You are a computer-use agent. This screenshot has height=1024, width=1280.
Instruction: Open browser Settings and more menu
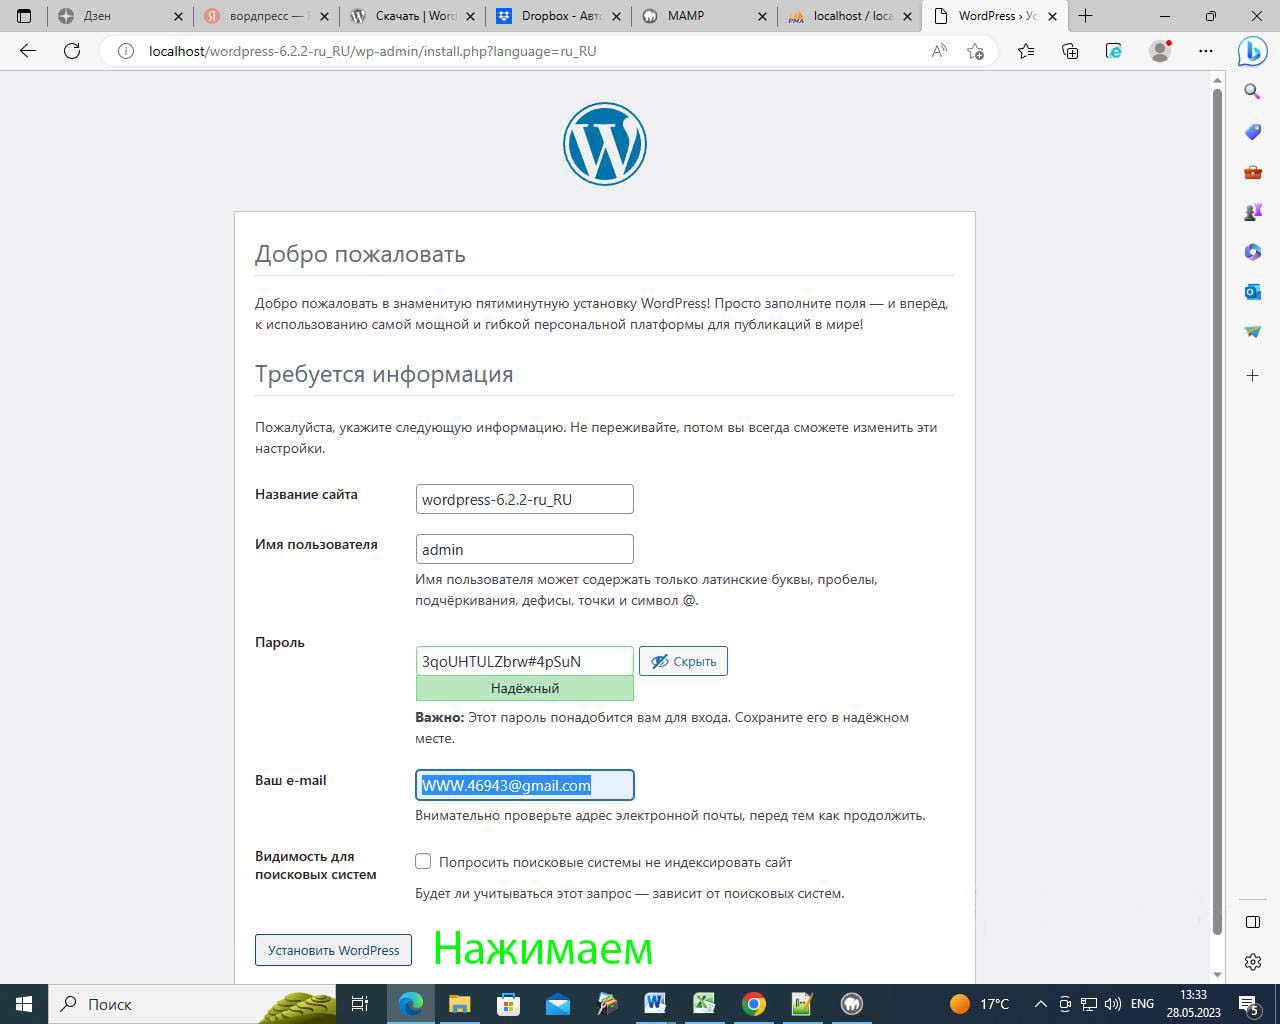[1206, 51]
